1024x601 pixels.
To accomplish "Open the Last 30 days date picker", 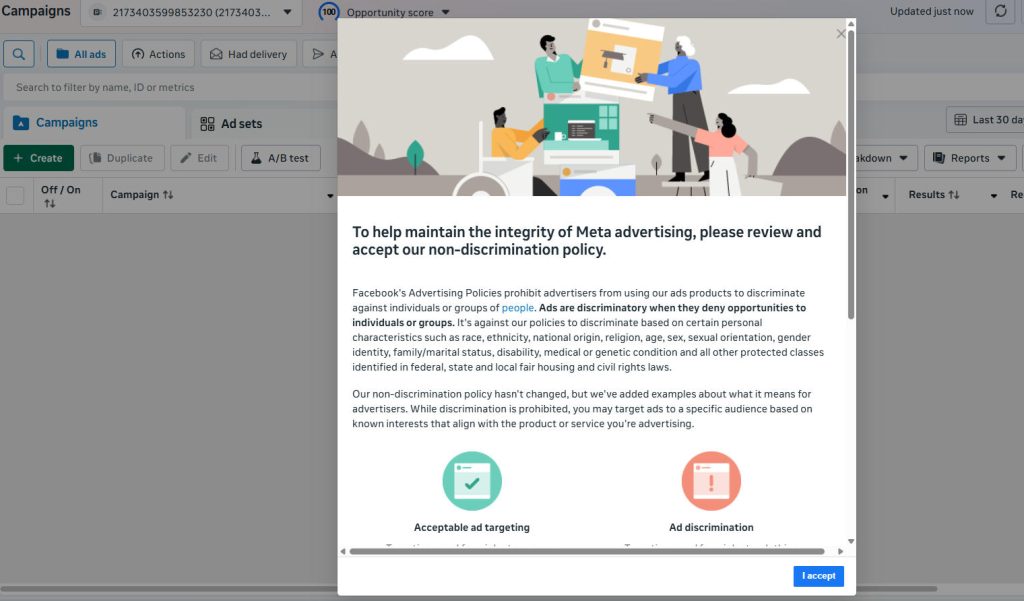I will pos(984,120).
